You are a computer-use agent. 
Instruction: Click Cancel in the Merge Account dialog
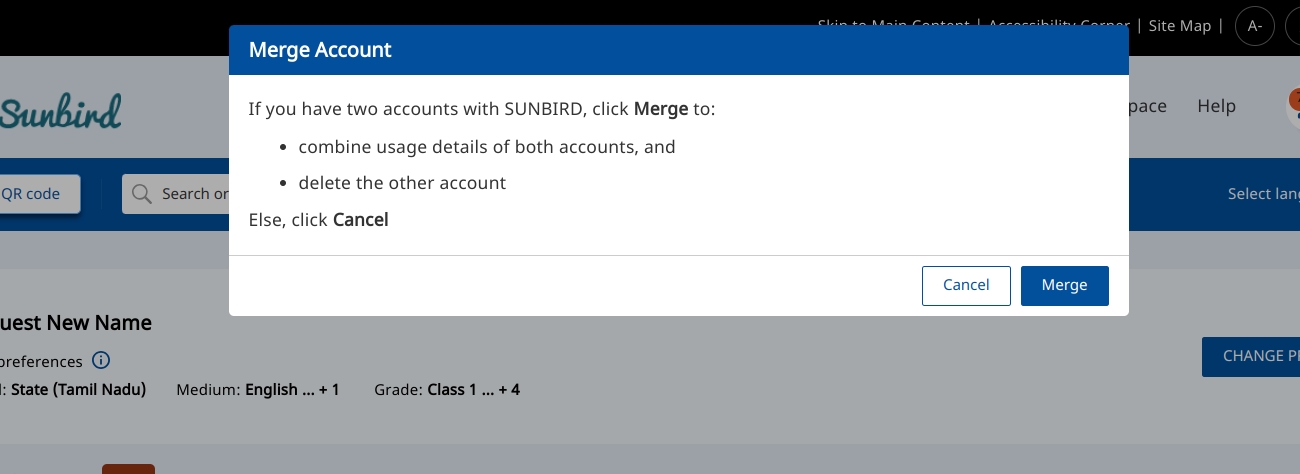[966, 285]
